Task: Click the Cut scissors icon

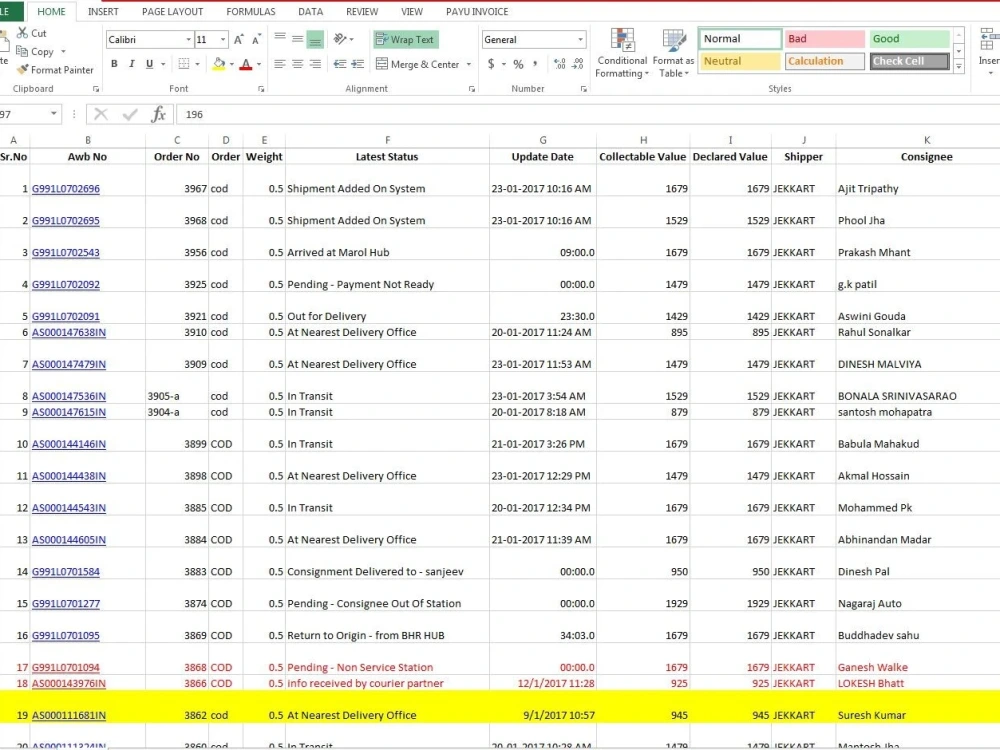Action: coord(23,33)
